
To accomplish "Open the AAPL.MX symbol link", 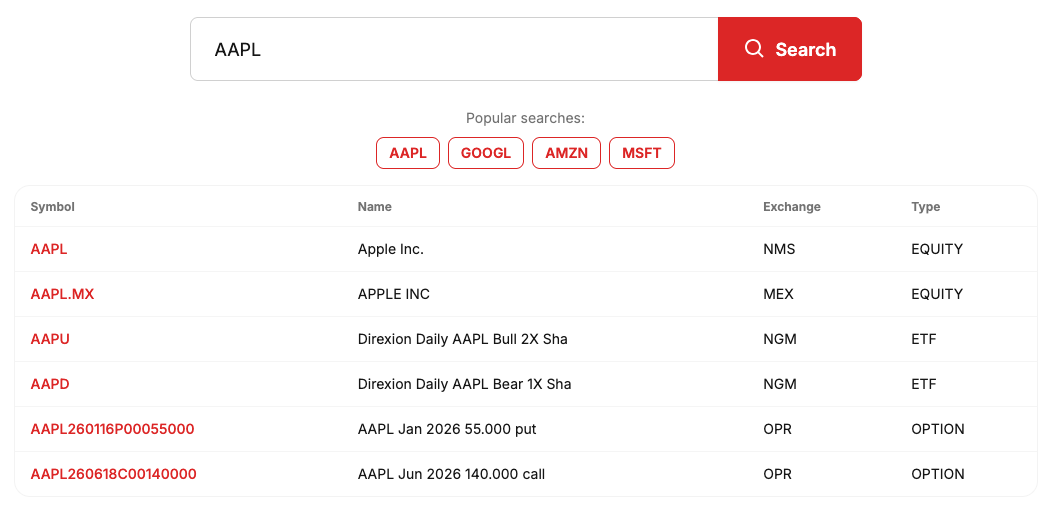I will point(62,294).
